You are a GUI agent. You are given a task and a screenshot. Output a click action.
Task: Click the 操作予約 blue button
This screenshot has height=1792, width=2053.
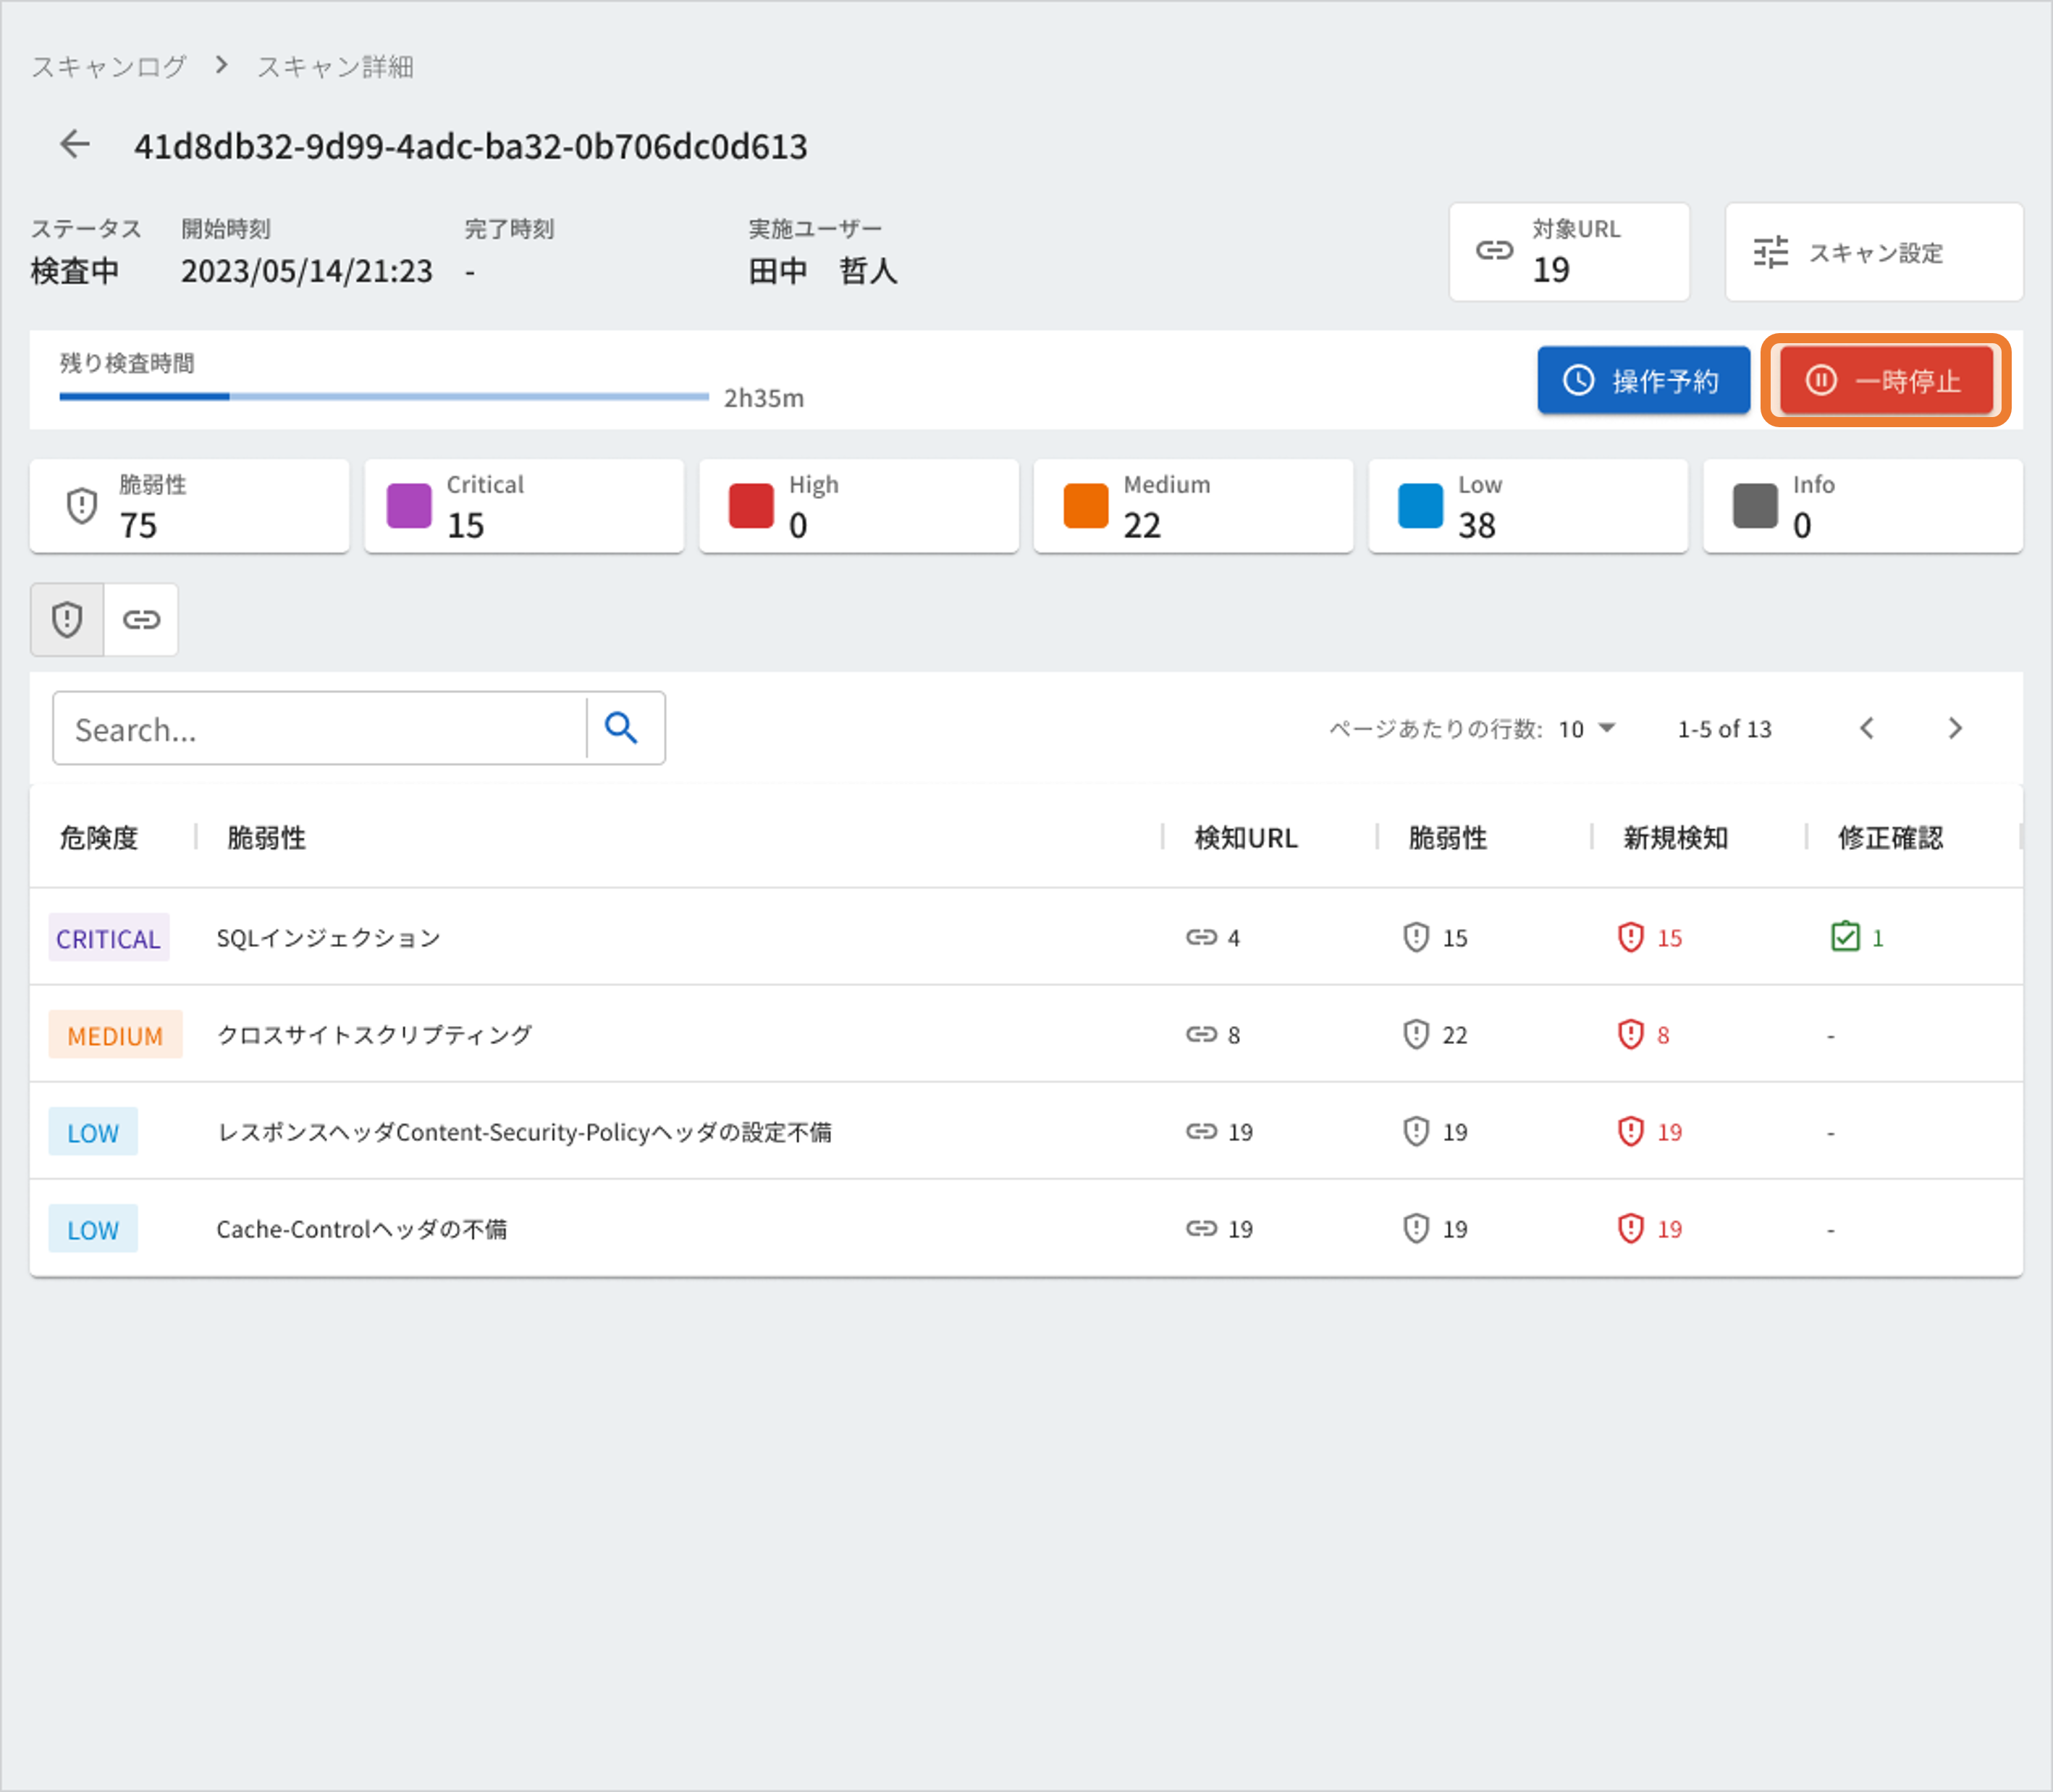[1643, 380]
